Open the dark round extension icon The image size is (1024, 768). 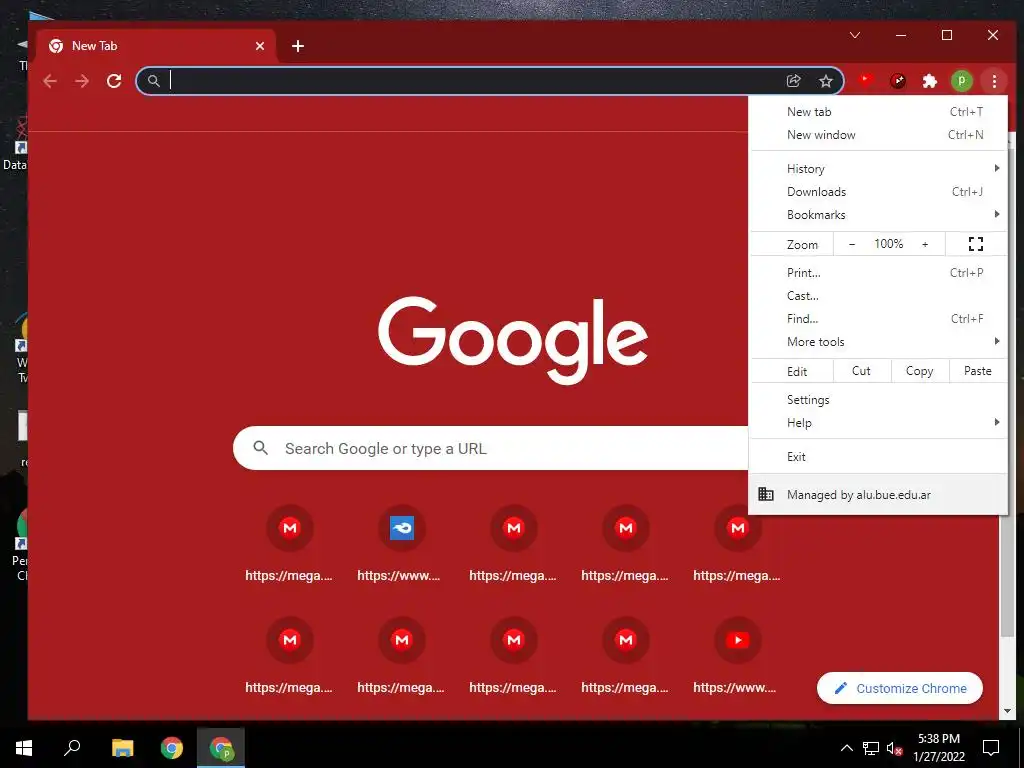click(898, 81)
